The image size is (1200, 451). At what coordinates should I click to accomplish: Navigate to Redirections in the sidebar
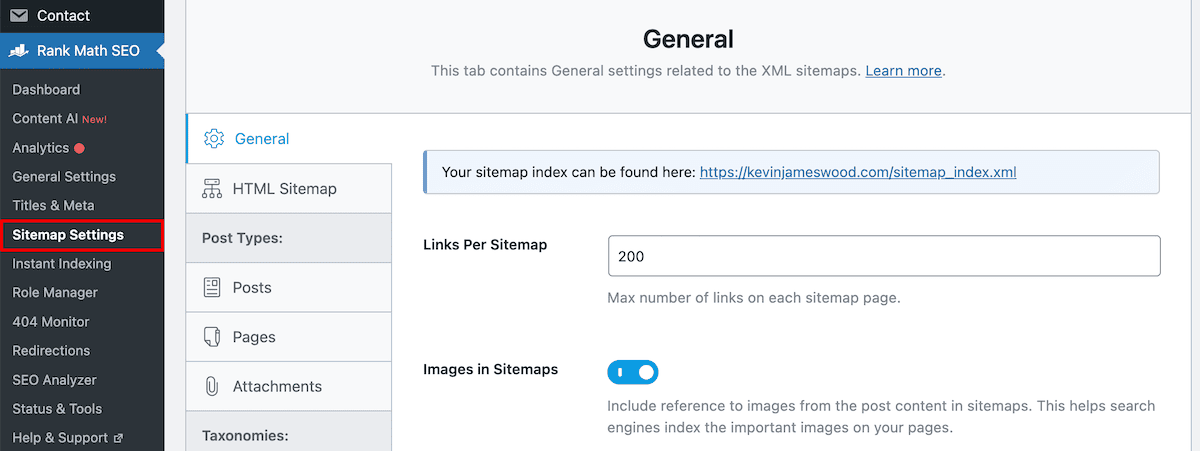51,351
